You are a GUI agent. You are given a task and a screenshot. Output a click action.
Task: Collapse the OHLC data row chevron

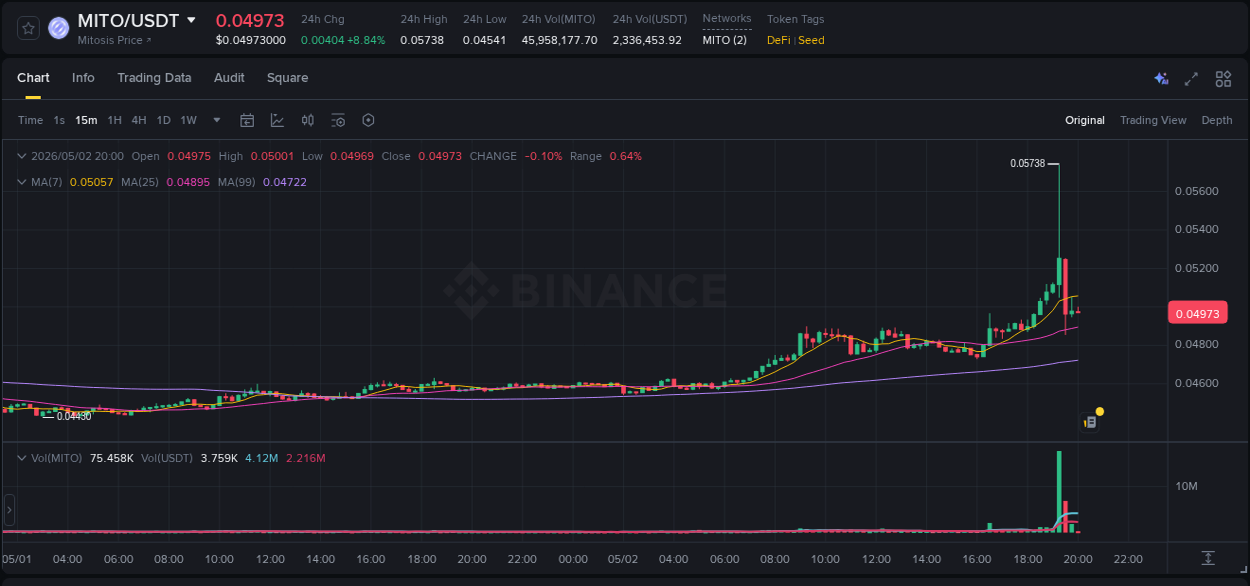pyautogui.click(x=22, y=156)
